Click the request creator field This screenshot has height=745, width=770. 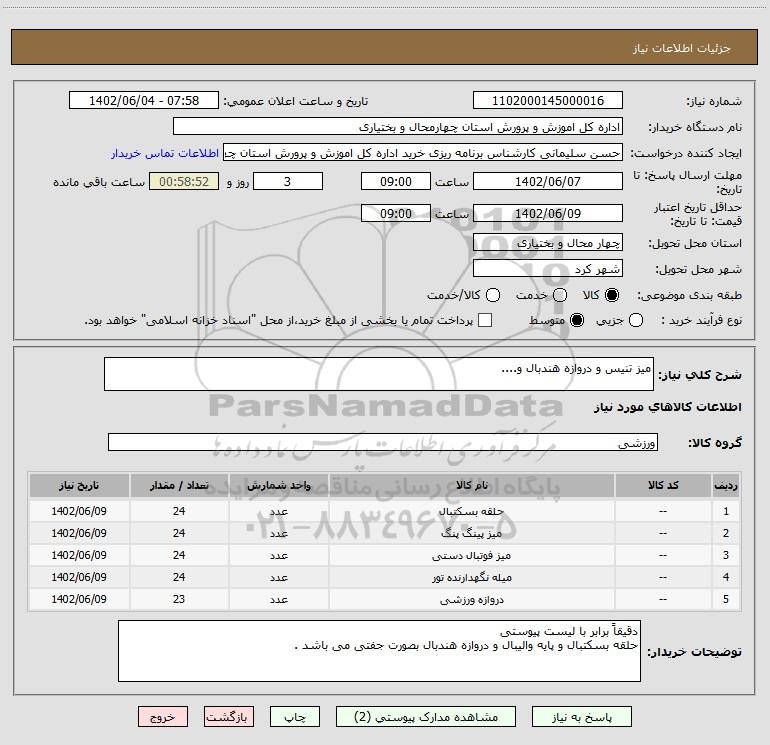pos(423,153)
